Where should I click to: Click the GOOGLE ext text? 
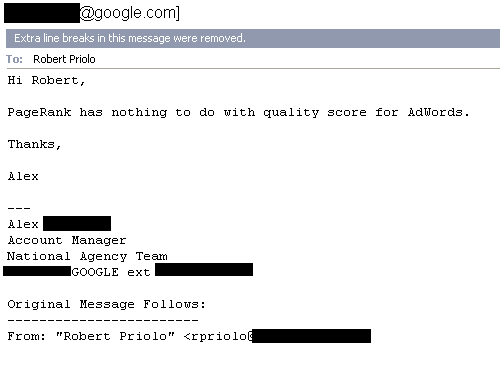(111, 272)
